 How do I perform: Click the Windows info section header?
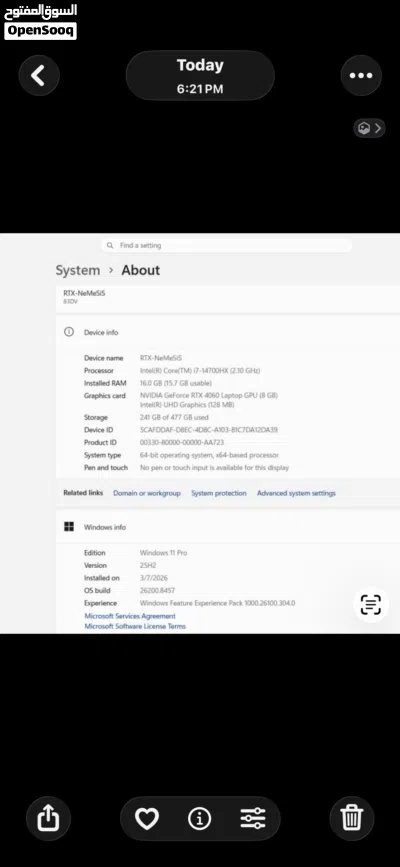point(105,527)
